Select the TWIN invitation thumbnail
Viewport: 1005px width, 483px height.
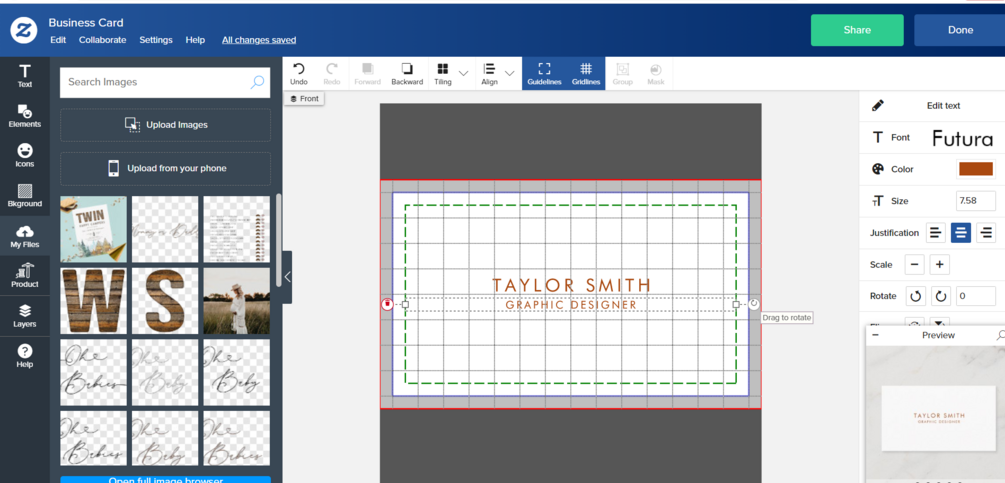(x=93, y=229)
